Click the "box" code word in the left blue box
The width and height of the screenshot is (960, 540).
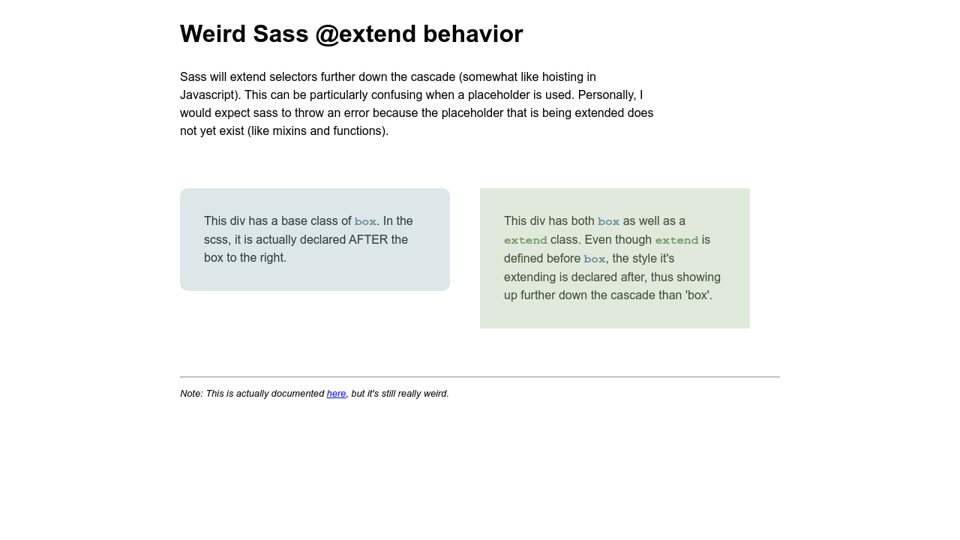point(365,222)
